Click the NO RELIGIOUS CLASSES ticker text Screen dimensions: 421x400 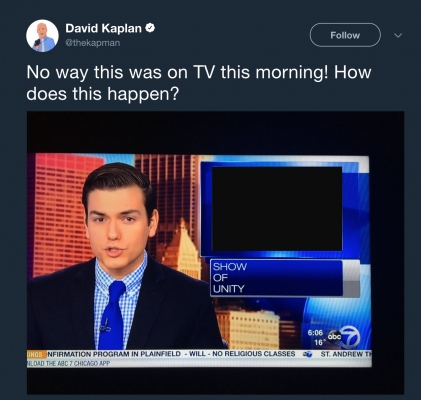[x=254, y=354]
